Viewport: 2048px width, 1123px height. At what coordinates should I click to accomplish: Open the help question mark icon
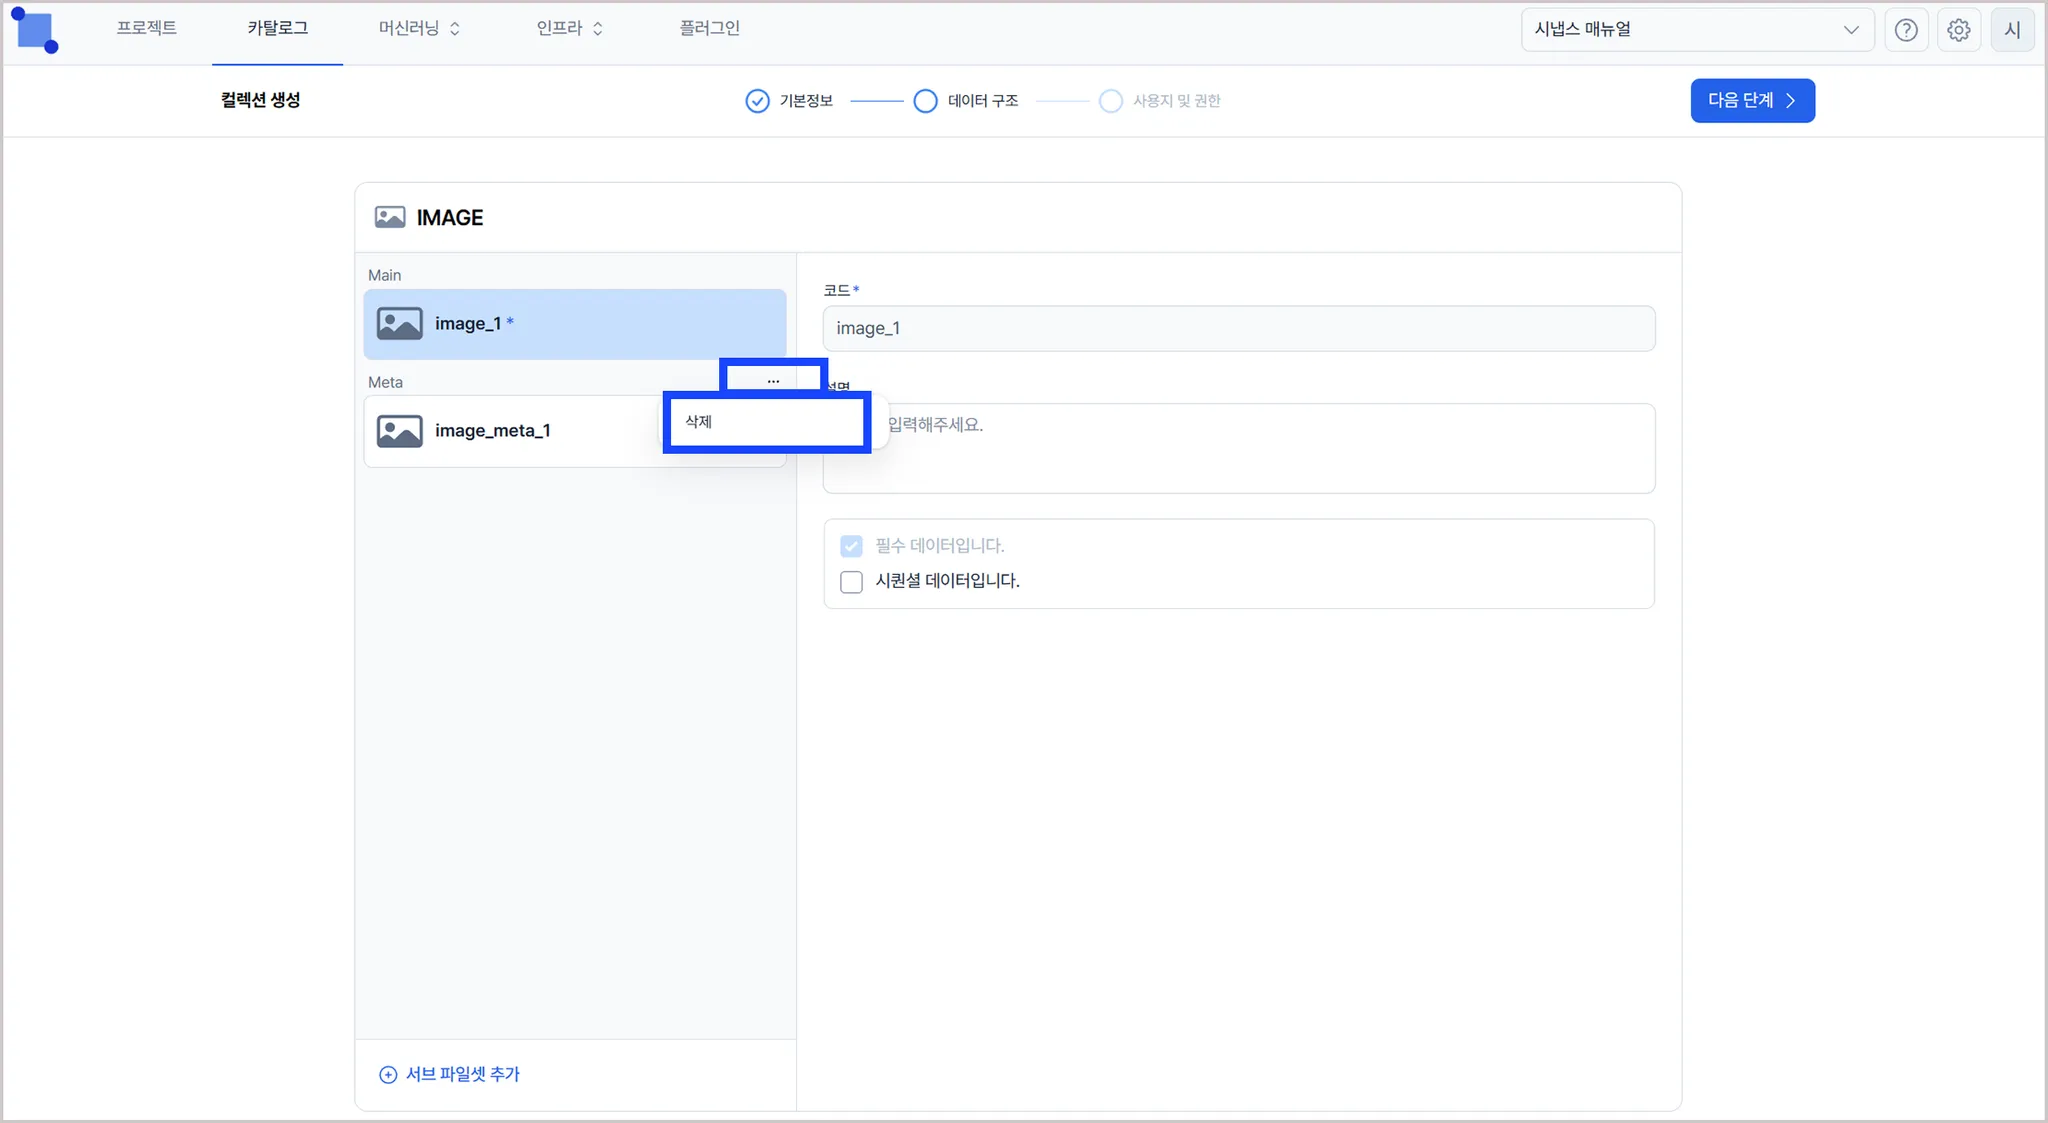pos(1906,30)
